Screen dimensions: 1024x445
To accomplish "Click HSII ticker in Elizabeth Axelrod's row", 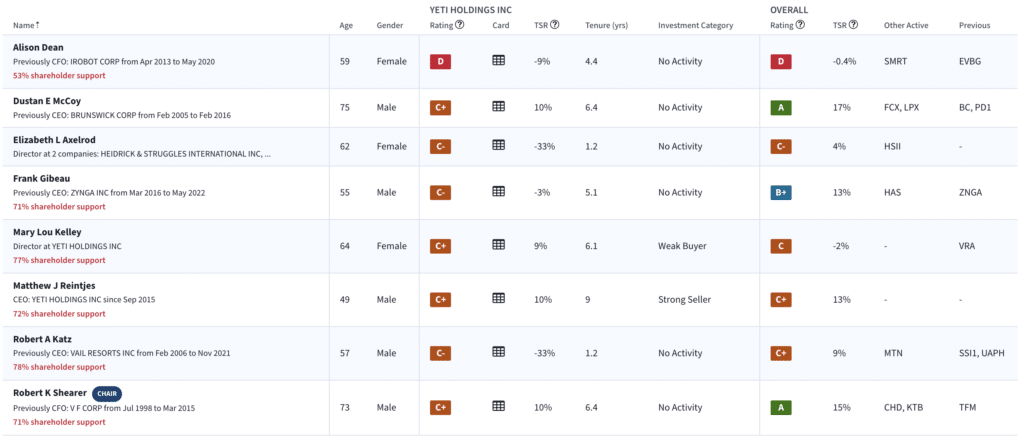I will (893, 146).
